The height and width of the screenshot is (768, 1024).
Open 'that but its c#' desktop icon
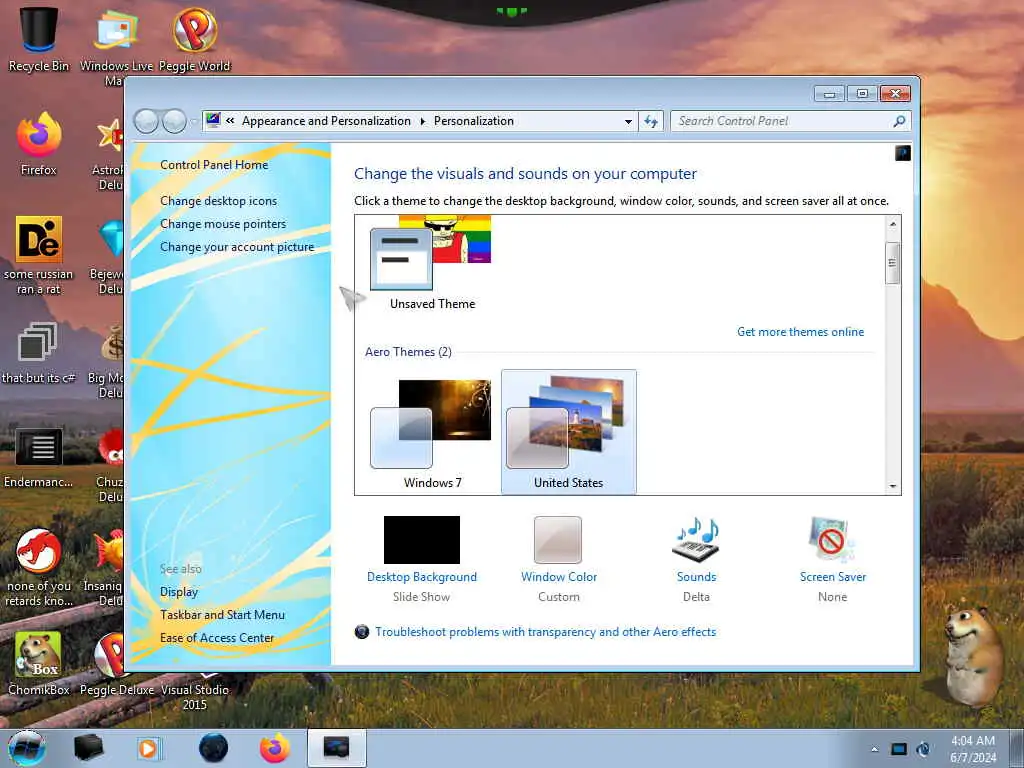pos(39,353)
